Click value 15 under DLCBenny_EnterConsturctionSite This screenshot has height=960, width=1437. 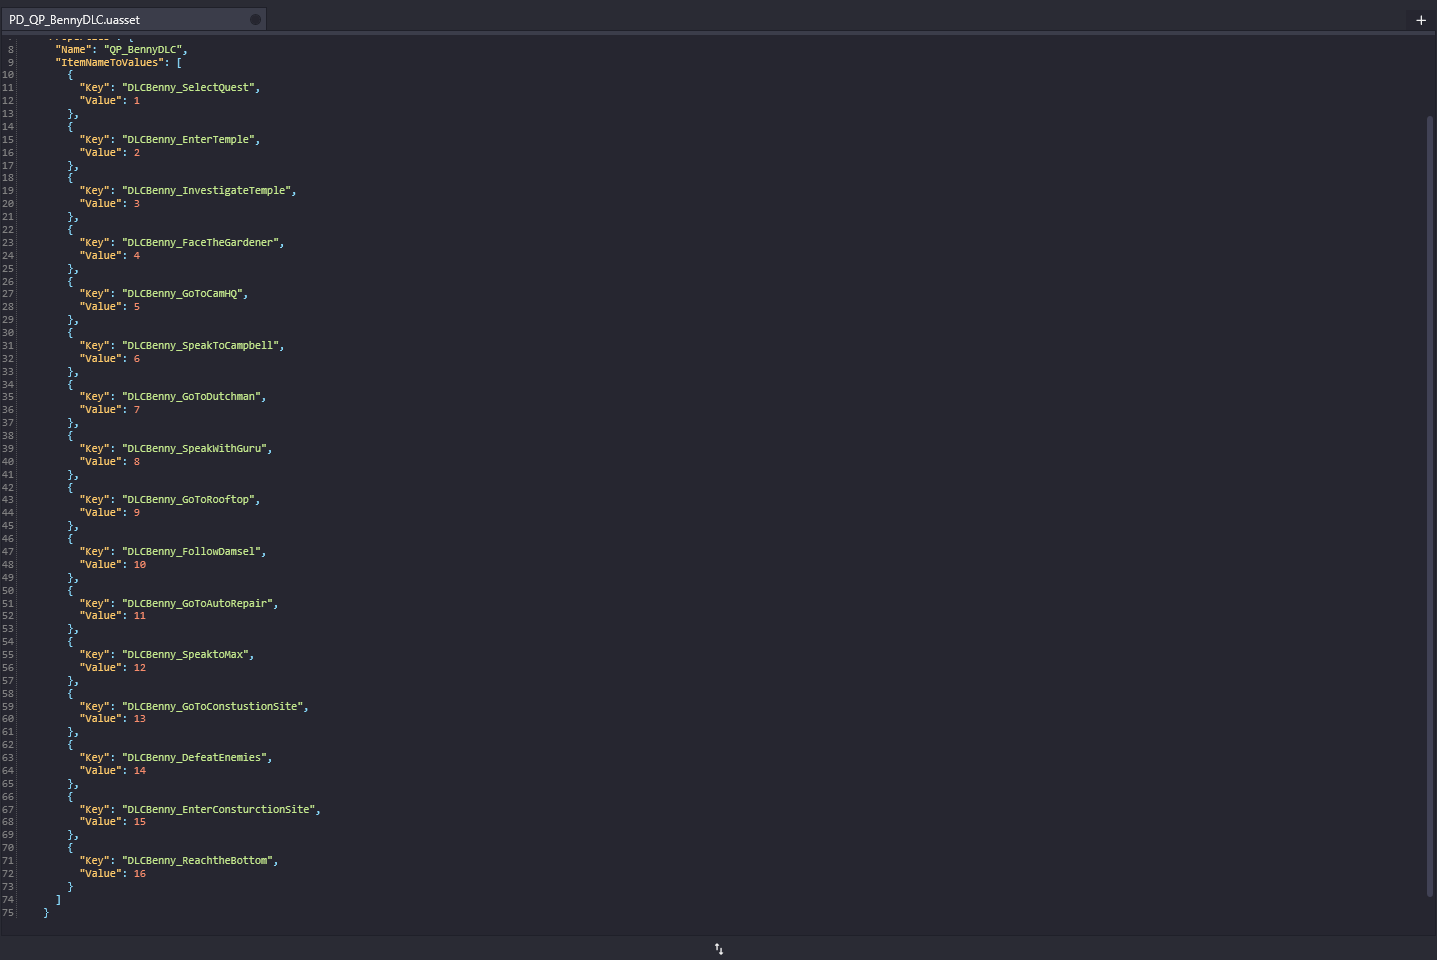coord(140,822)
